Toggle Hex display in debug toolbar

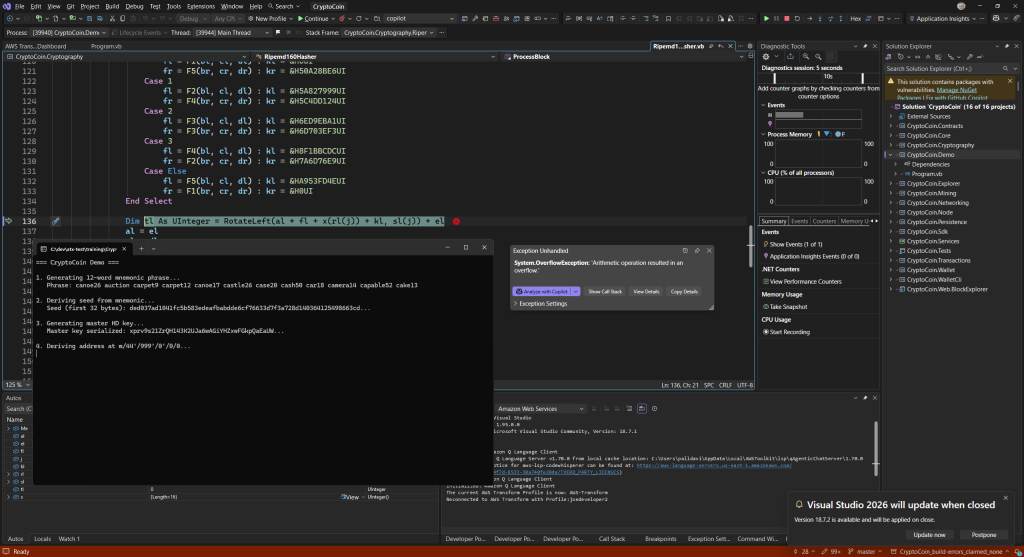pos(856,19)
